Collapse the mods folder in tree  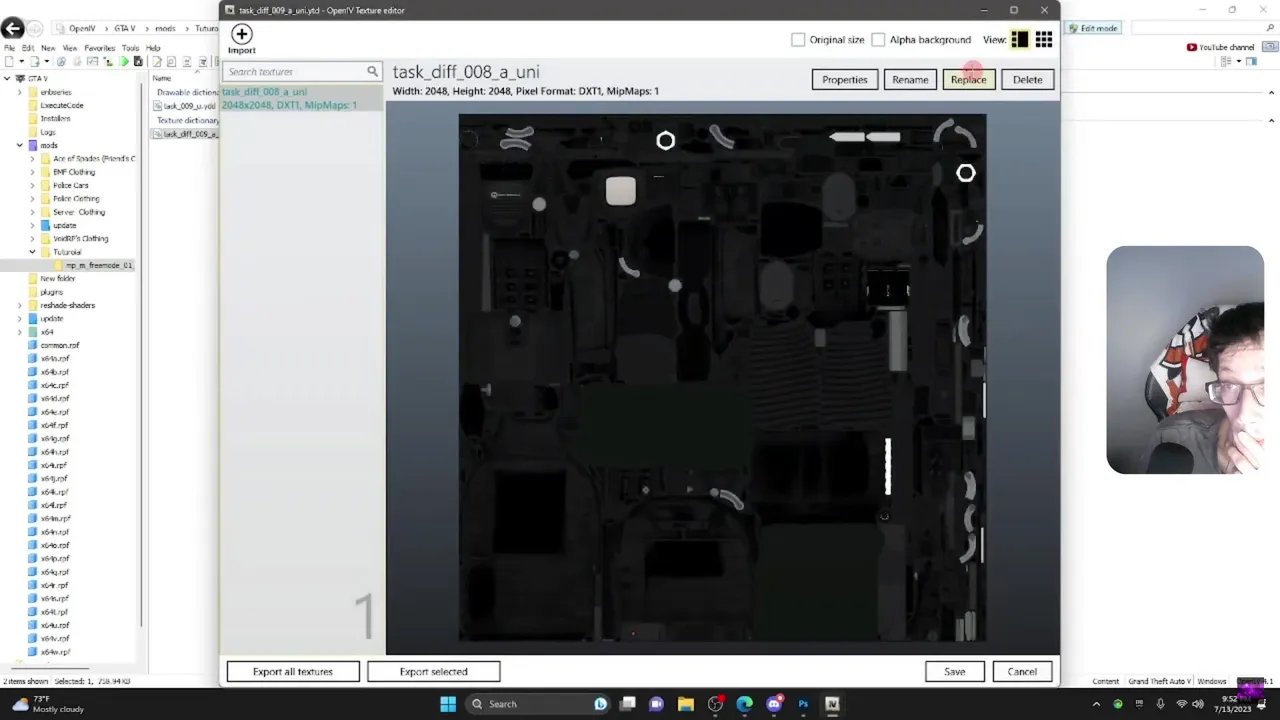(19, 145)
